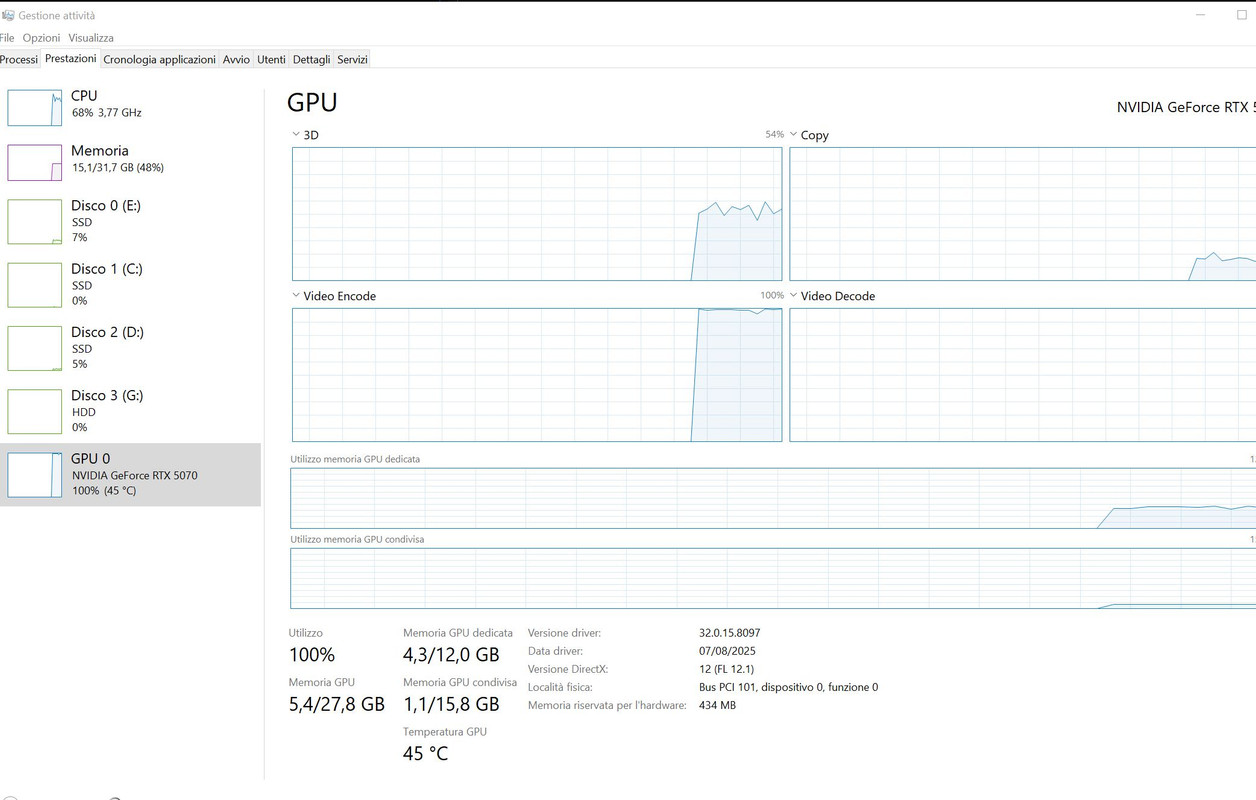
Task: Click driver date 07/08/2025
Action: point(727,651)
